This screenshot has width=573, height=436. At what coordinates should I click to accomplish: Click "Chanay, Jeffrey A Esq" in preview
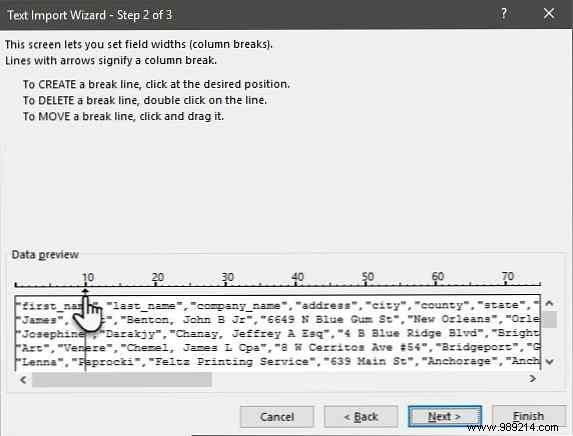click(249, 334)
